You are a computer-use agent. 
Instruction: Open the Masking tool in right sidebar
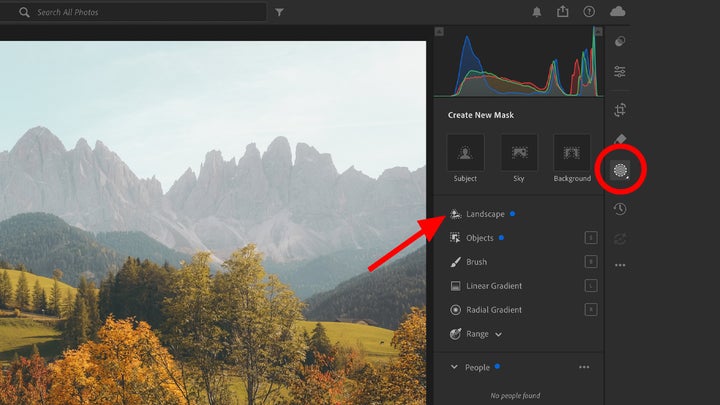click(x=620, y=172)
